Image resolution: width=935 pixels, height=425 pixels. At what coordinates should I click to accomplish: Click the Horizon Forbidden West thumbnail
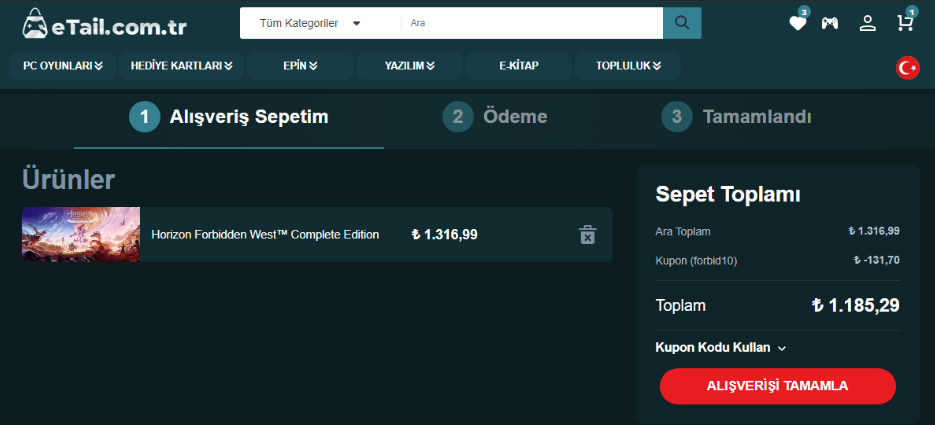(81, 234)
